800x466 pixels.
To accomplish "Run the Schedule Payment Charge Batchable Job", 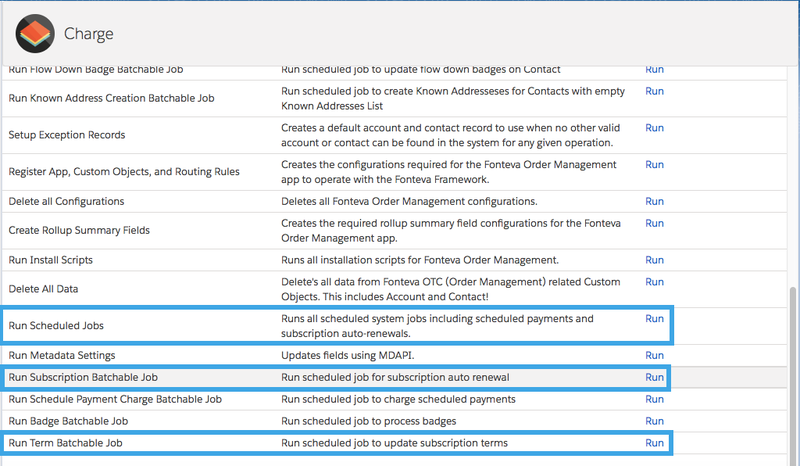I will [x=654, y=399].
